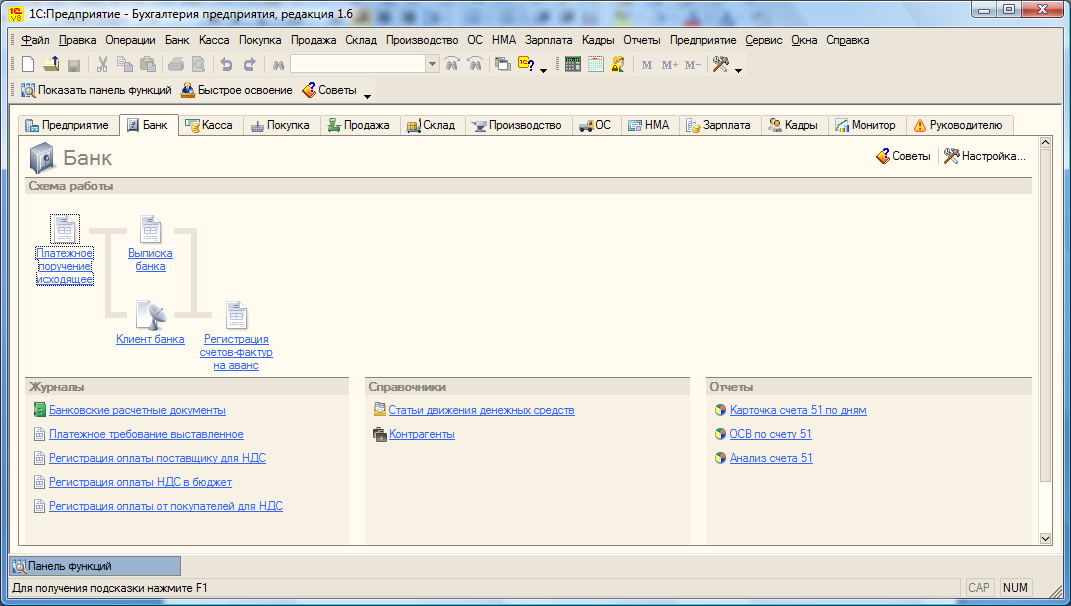1071x606 pixels.
Task: Open Статьи движения денежных средств link
Action: (x=482, y=411)
